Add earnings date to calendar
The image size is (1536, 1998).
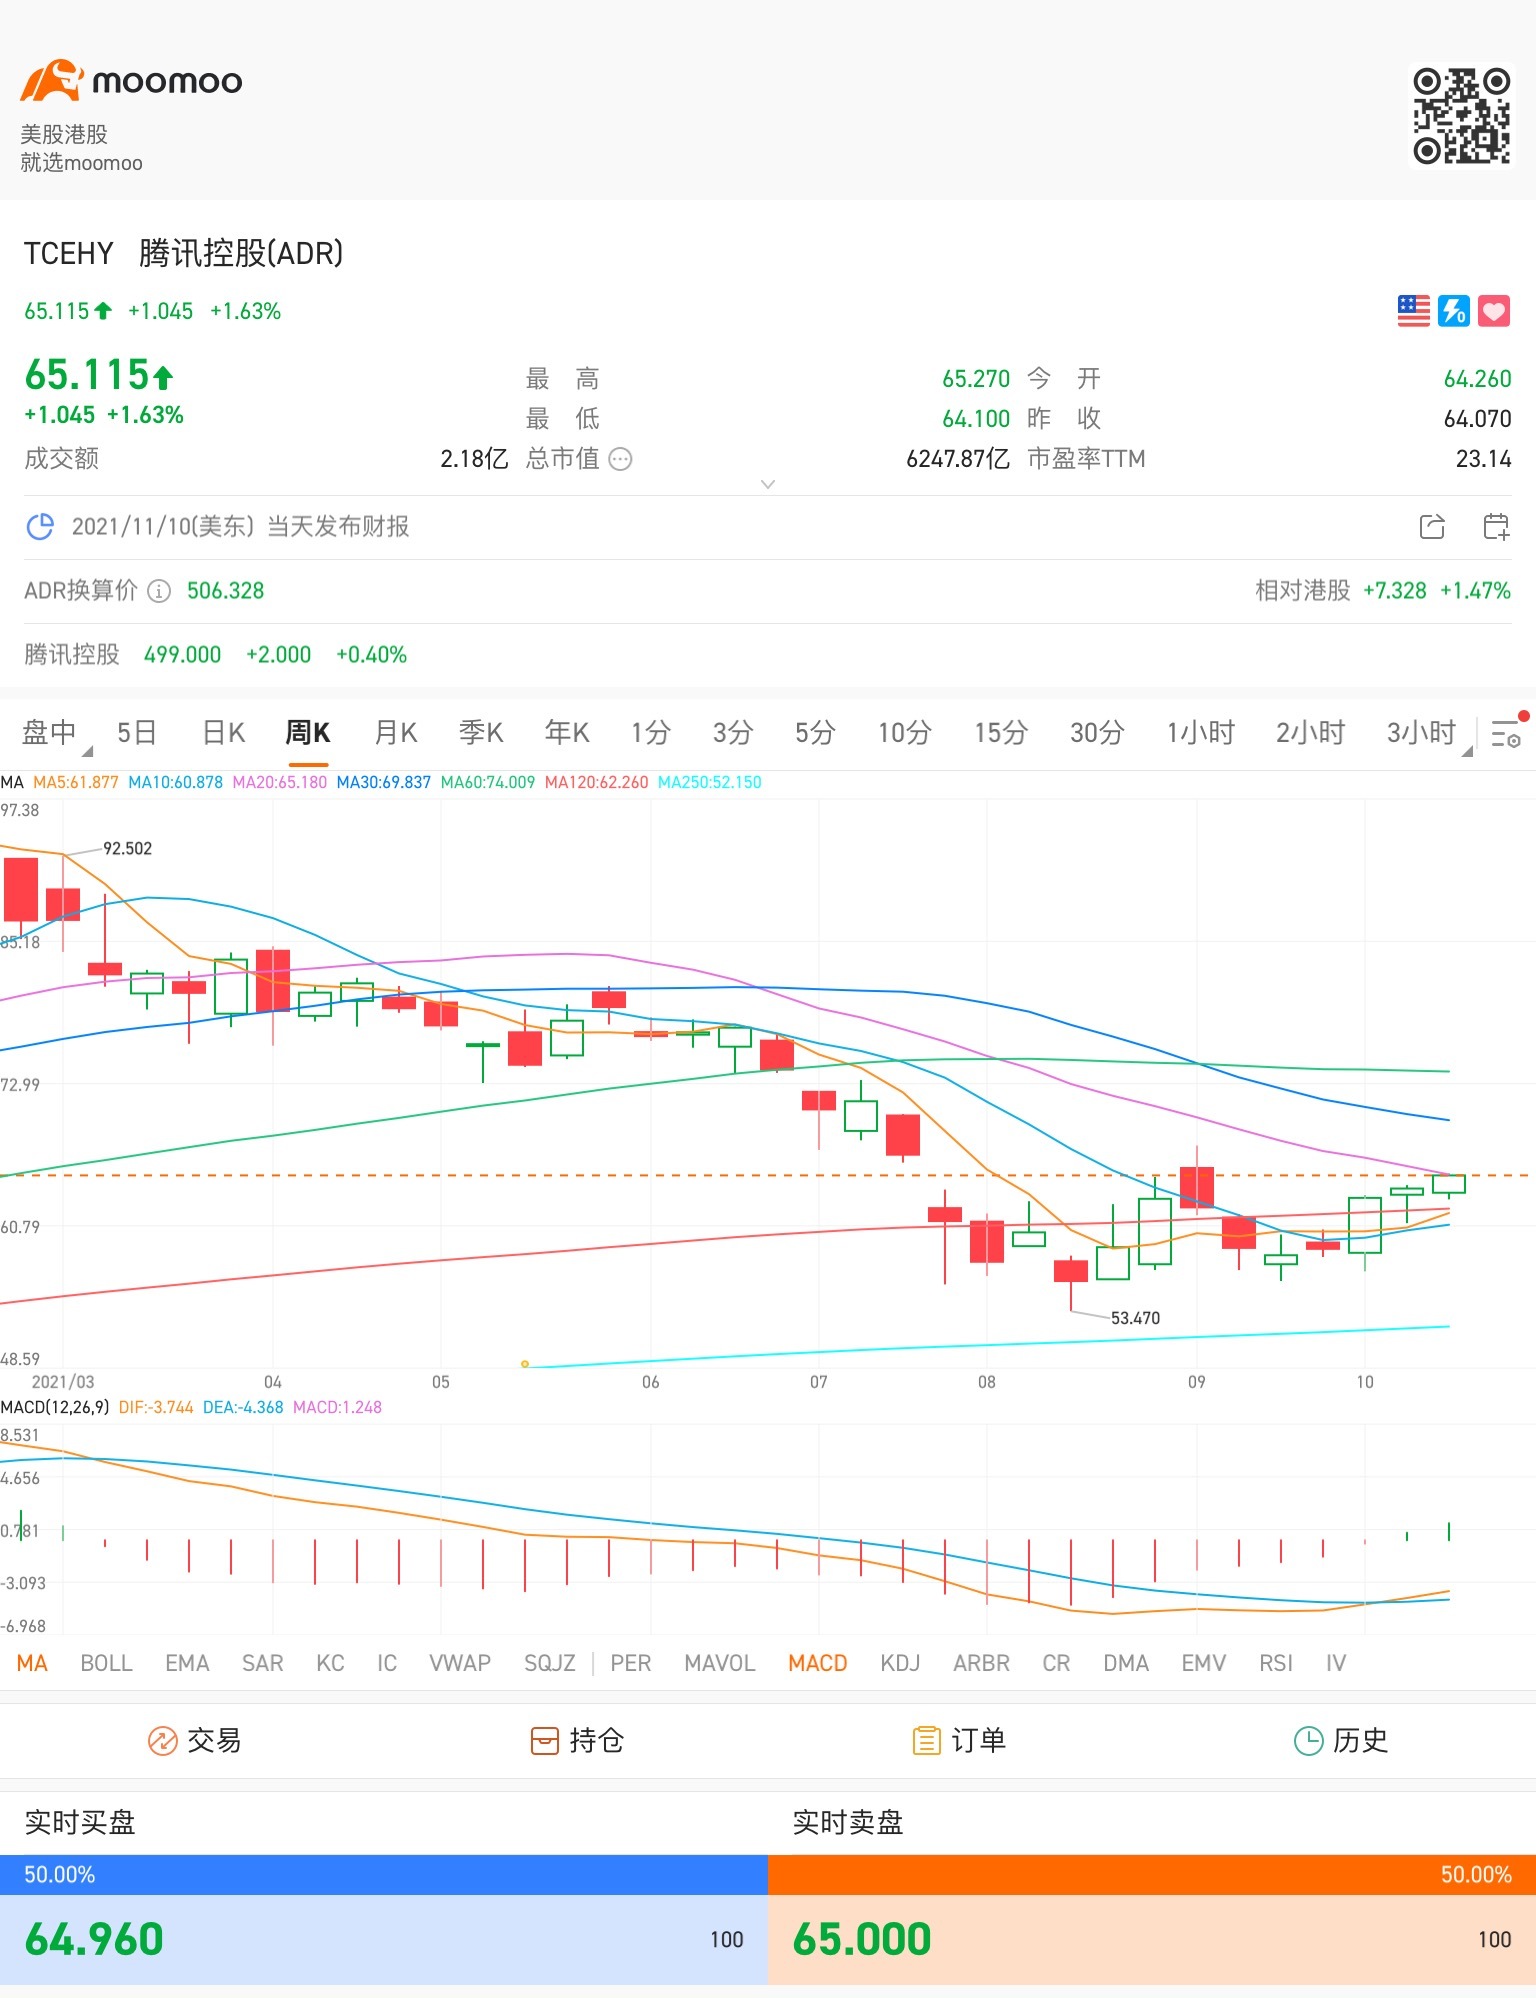[x=1496, y=526]
